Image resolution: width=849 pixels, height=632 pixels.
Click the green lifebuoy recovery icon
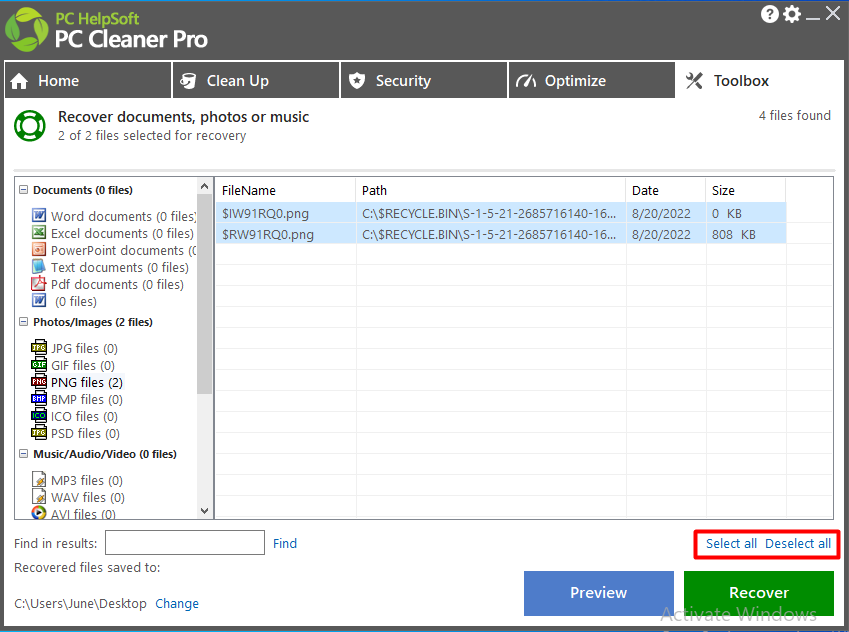click(x=30, y=126)
